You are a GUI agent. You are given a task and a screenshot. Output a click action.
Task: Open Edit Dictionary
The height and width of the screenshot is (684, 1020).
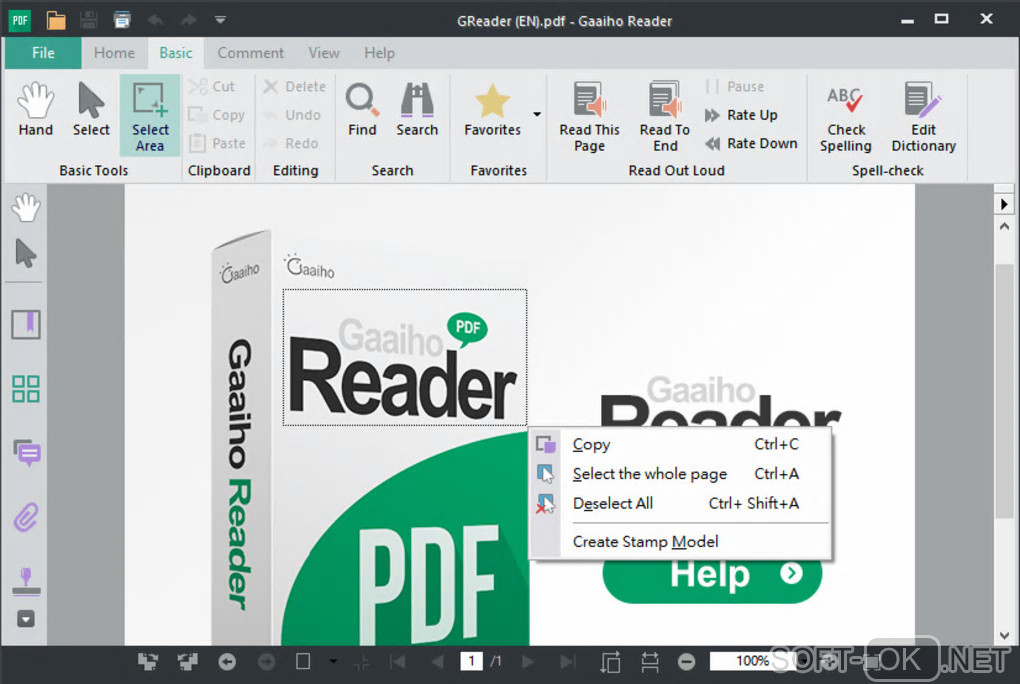(923, 117)
